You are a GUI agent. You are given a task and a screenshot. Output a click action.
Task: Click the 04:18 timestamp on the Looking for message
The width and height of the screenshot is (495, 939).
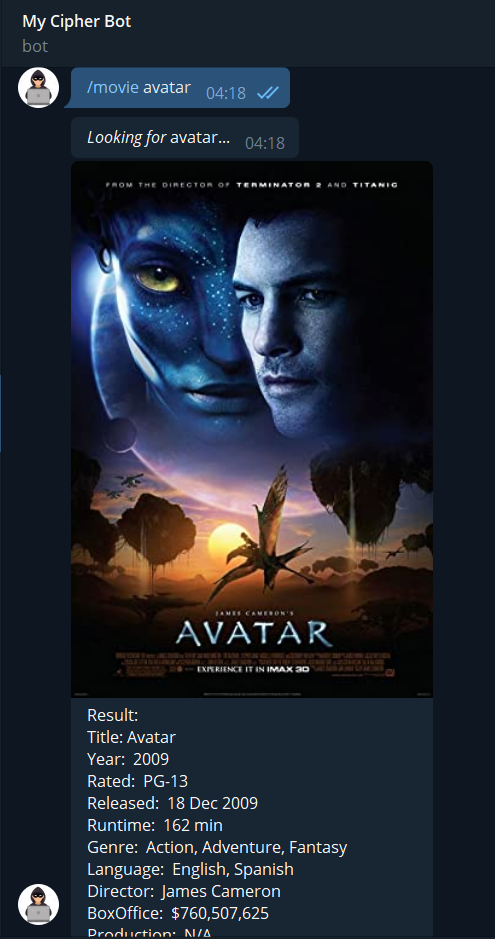coord(265,143)
